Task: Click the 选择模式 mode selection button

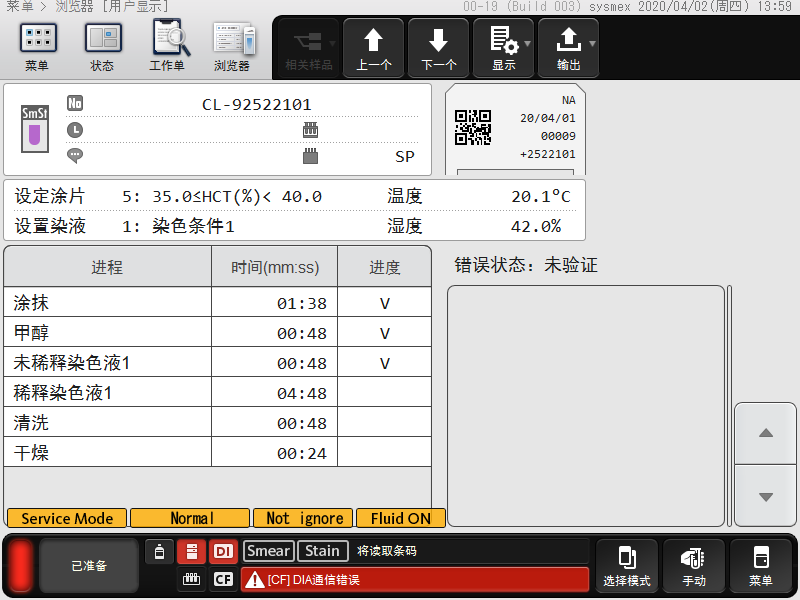Action: coord(627,566)
